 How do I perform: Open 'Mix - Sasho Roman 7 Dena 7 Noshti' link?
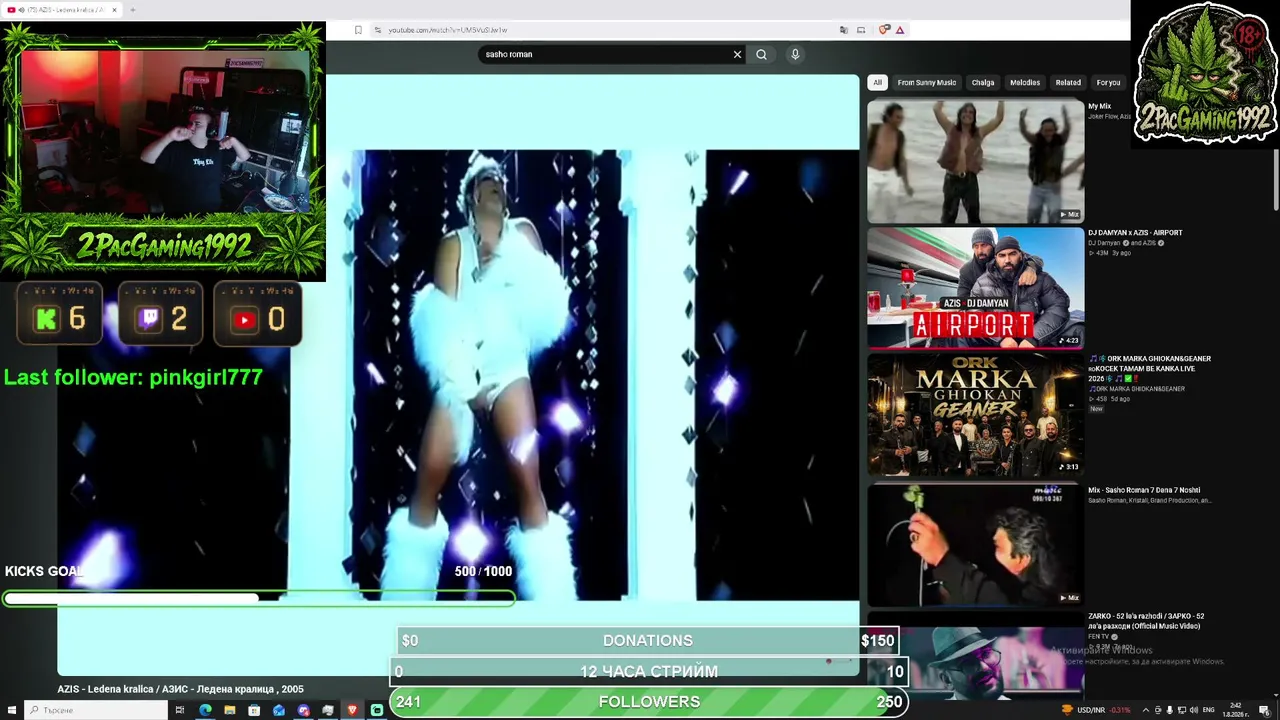click(x=1144, y=490)
